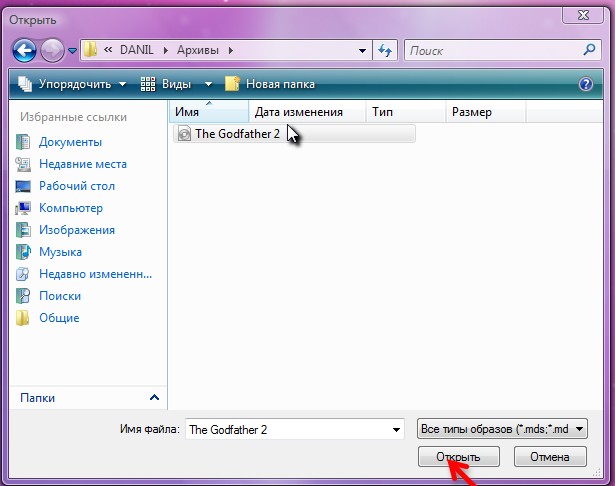Expand the Папки folders pane
Viewport: 615px width, 486px height.
point(155,398)
